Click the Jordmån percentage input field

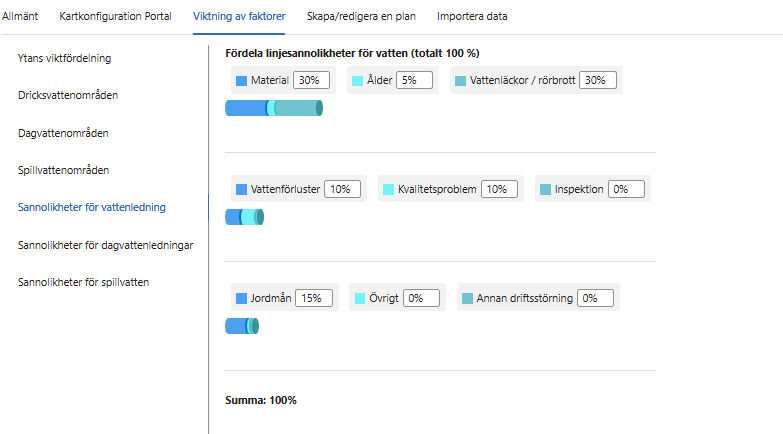315,298
